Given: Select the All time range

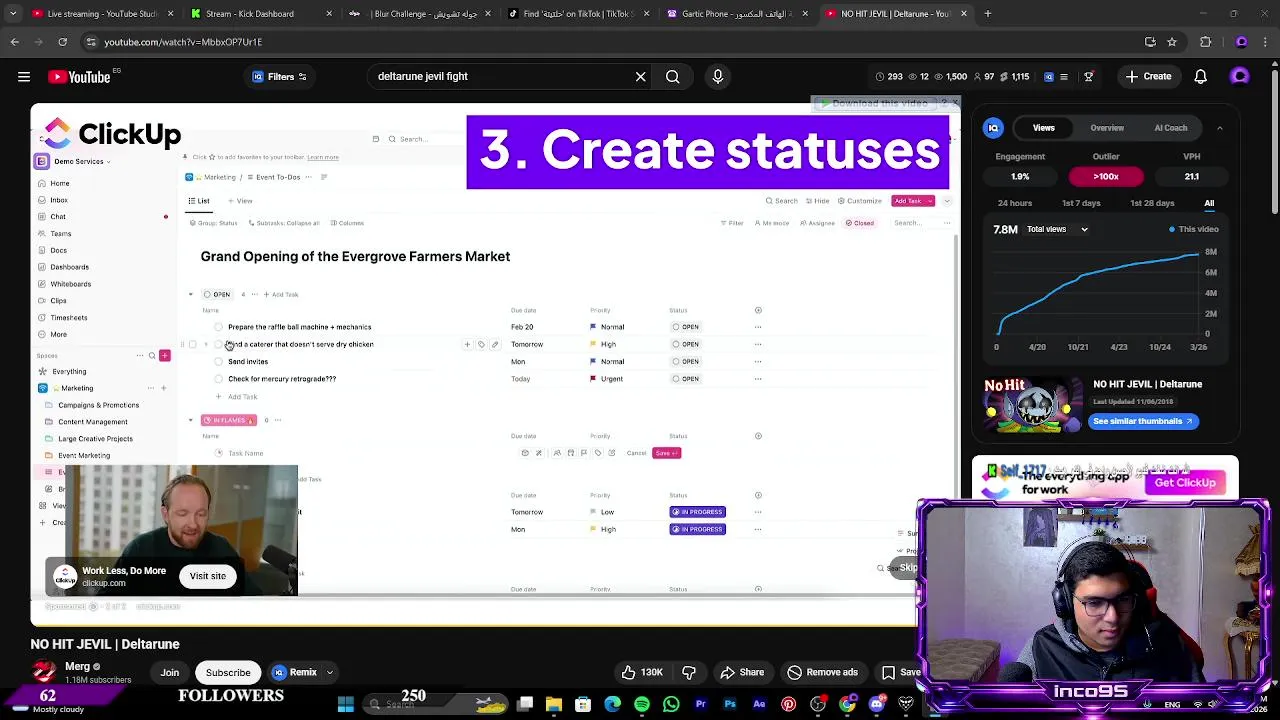Looking at the screenshot, I should 1209,203.
